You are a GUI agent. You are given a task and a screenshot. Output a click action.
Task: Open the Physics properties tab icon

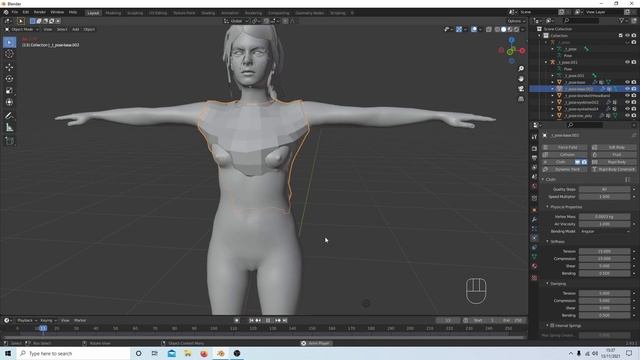click(534, 238)
